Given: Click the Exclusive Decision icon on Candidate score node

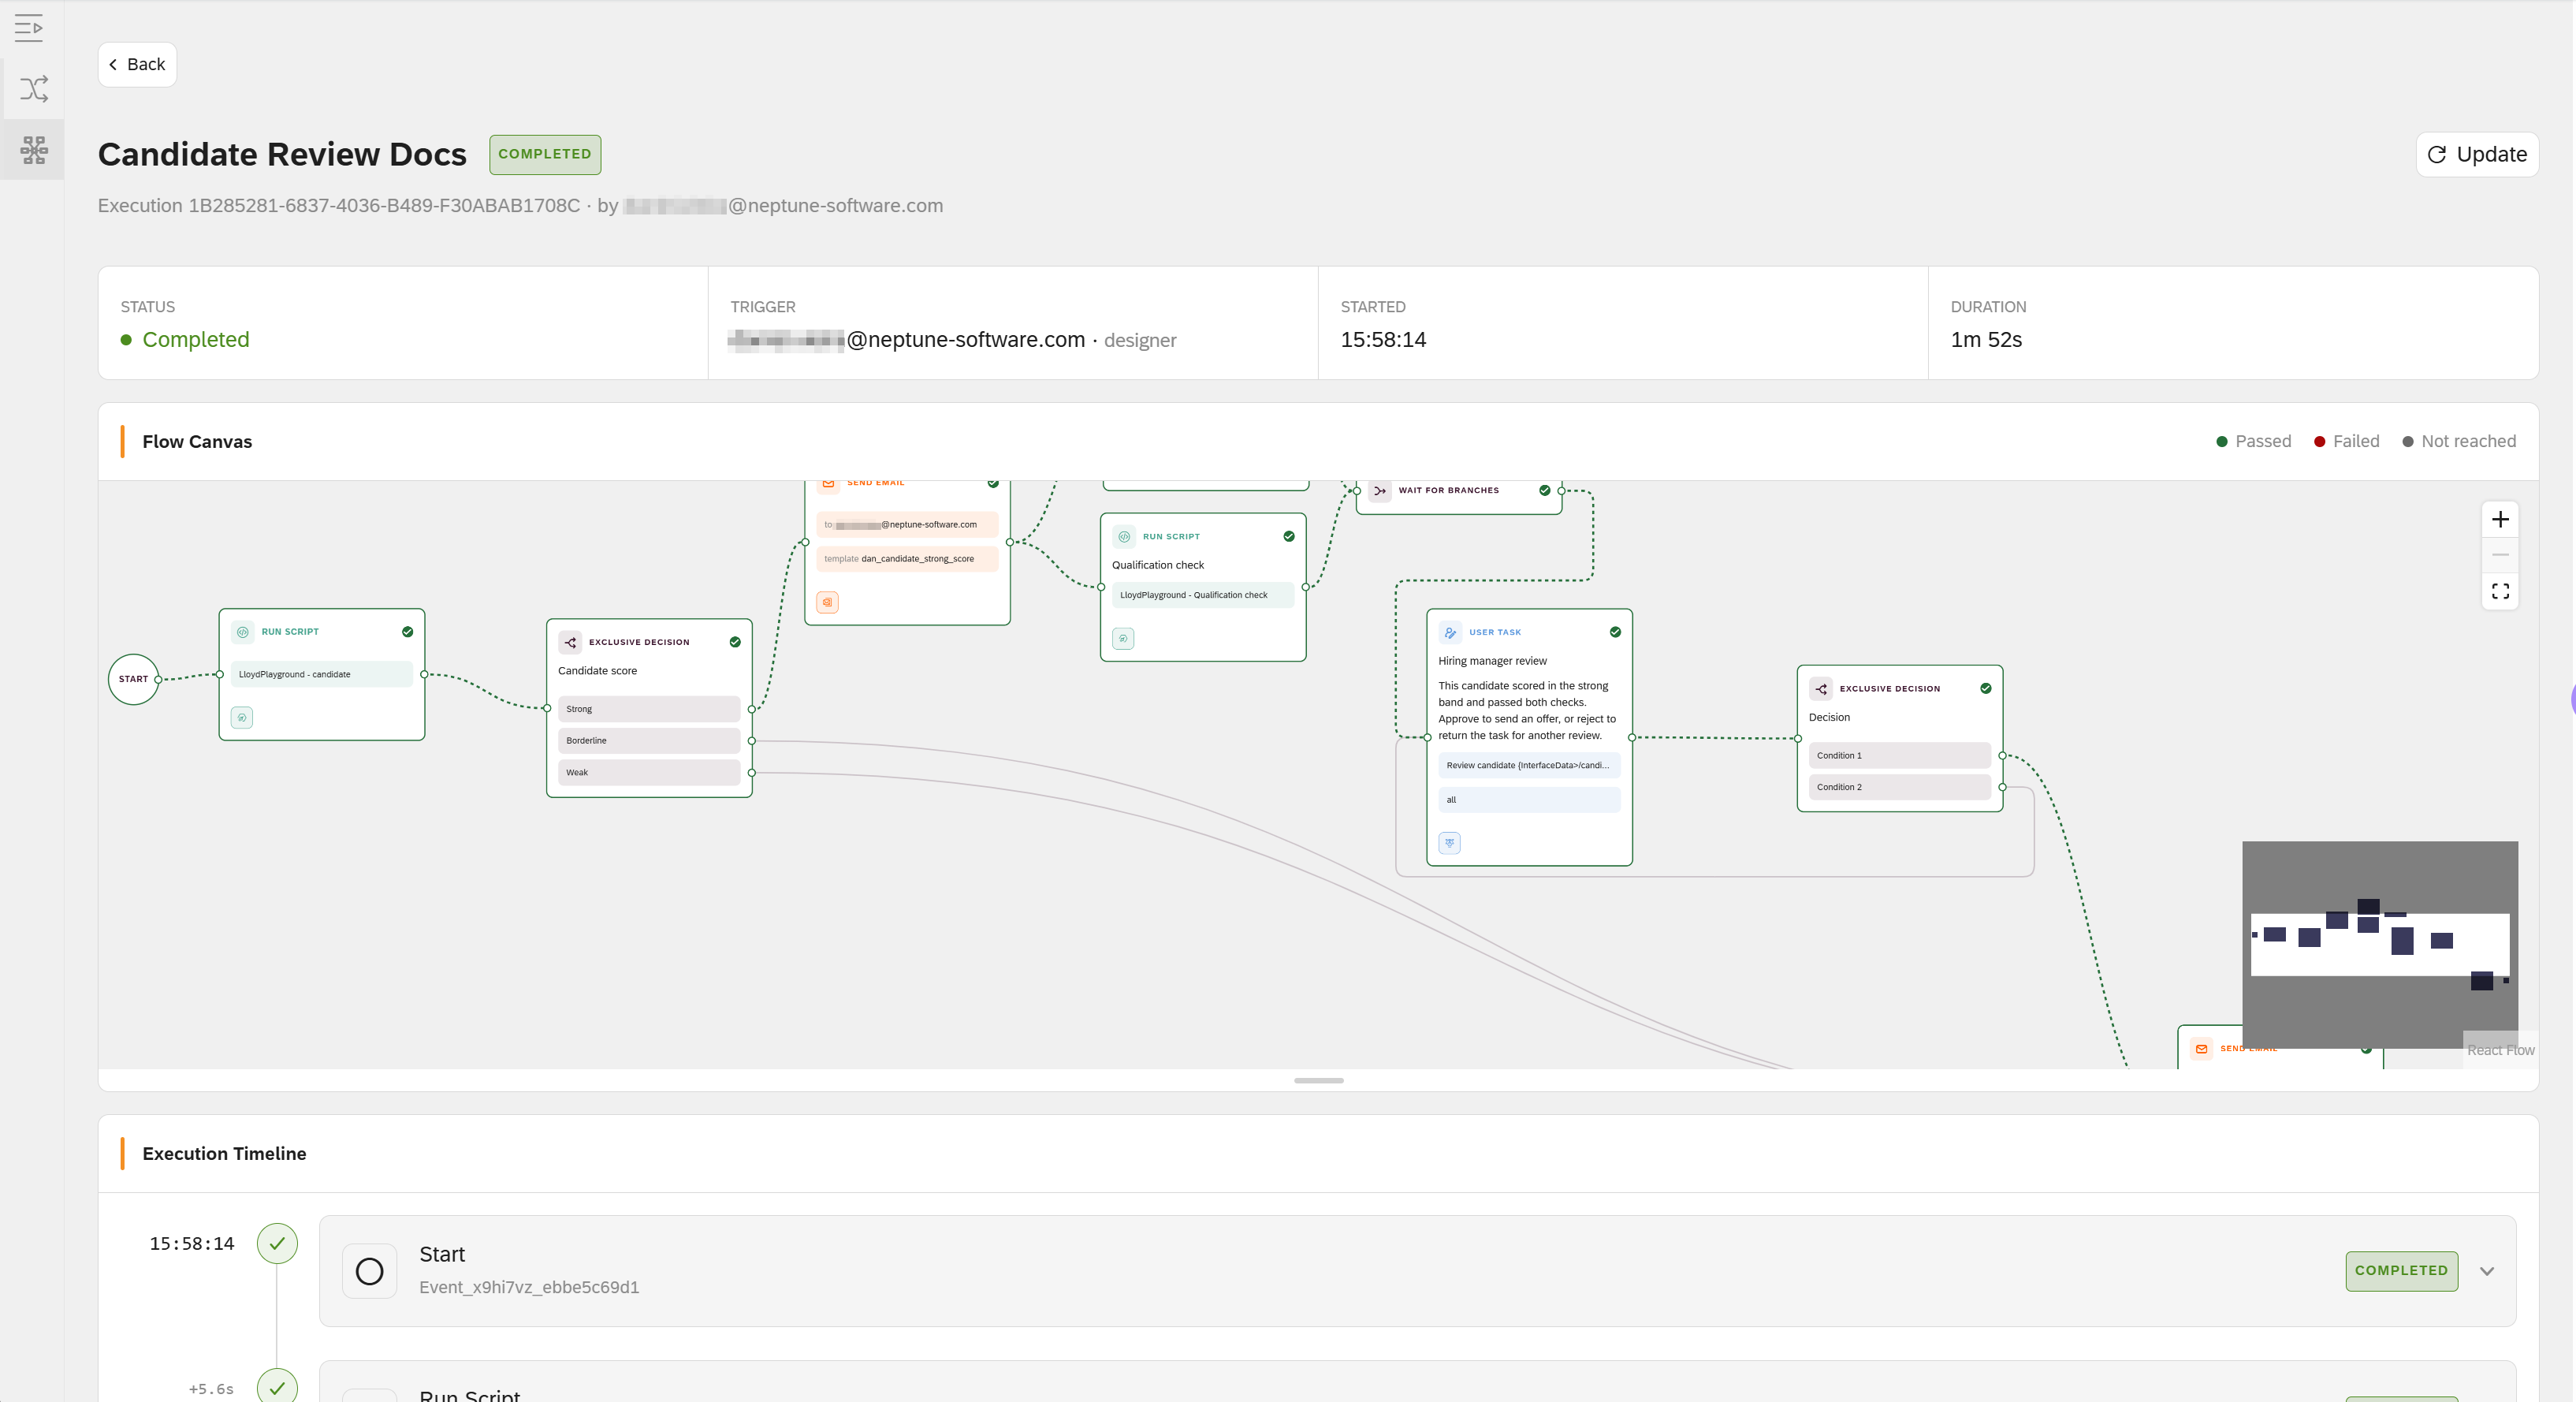Looking at the screenshot, I should coord(570,642).
